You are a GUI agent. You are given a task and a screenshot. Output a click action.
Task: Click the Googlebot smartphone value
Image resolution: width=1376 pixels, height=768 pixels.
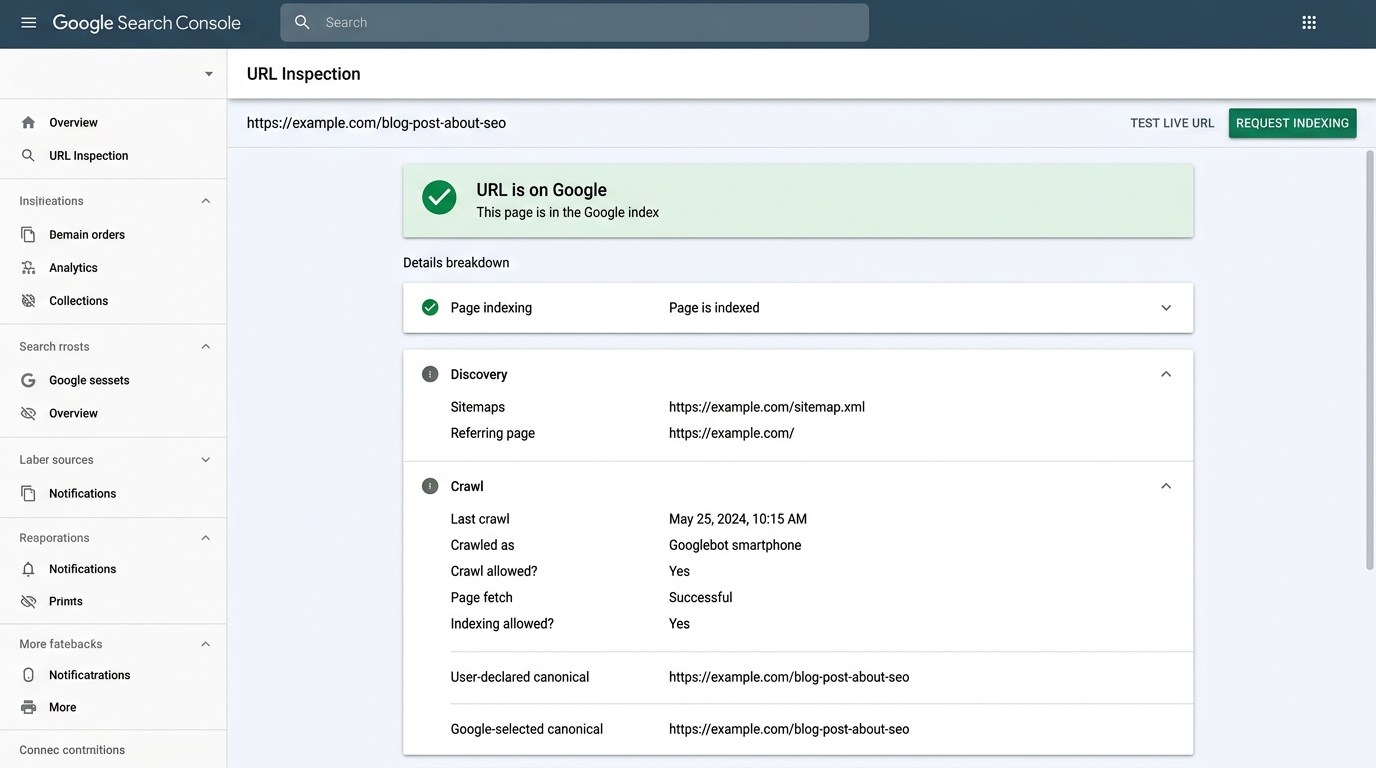pyautogui.click(x=735, y=545)
